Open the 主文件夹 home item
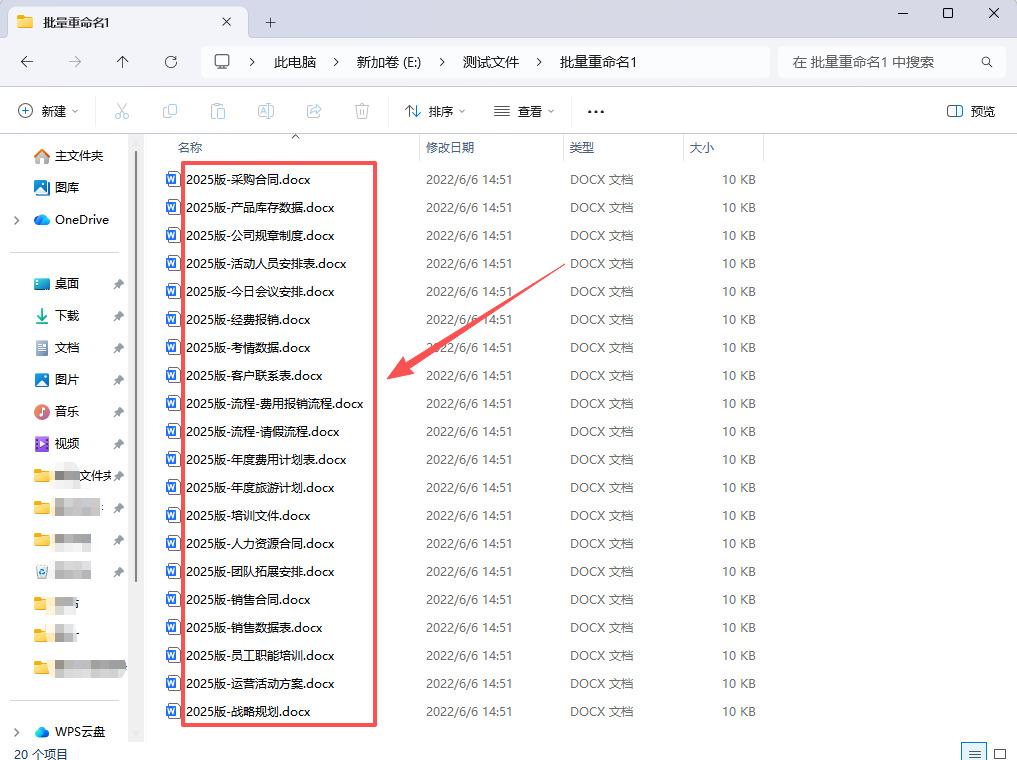 [69, 156]
